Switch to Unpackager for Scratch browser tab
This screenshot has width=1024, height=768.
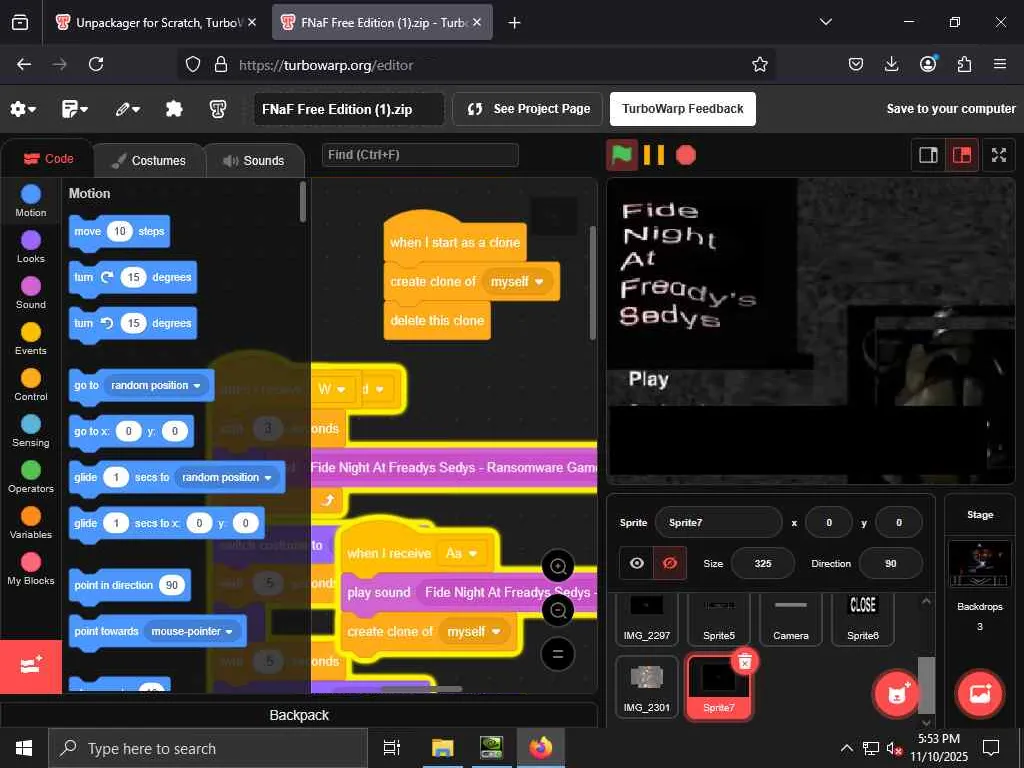tap(155, 22)
